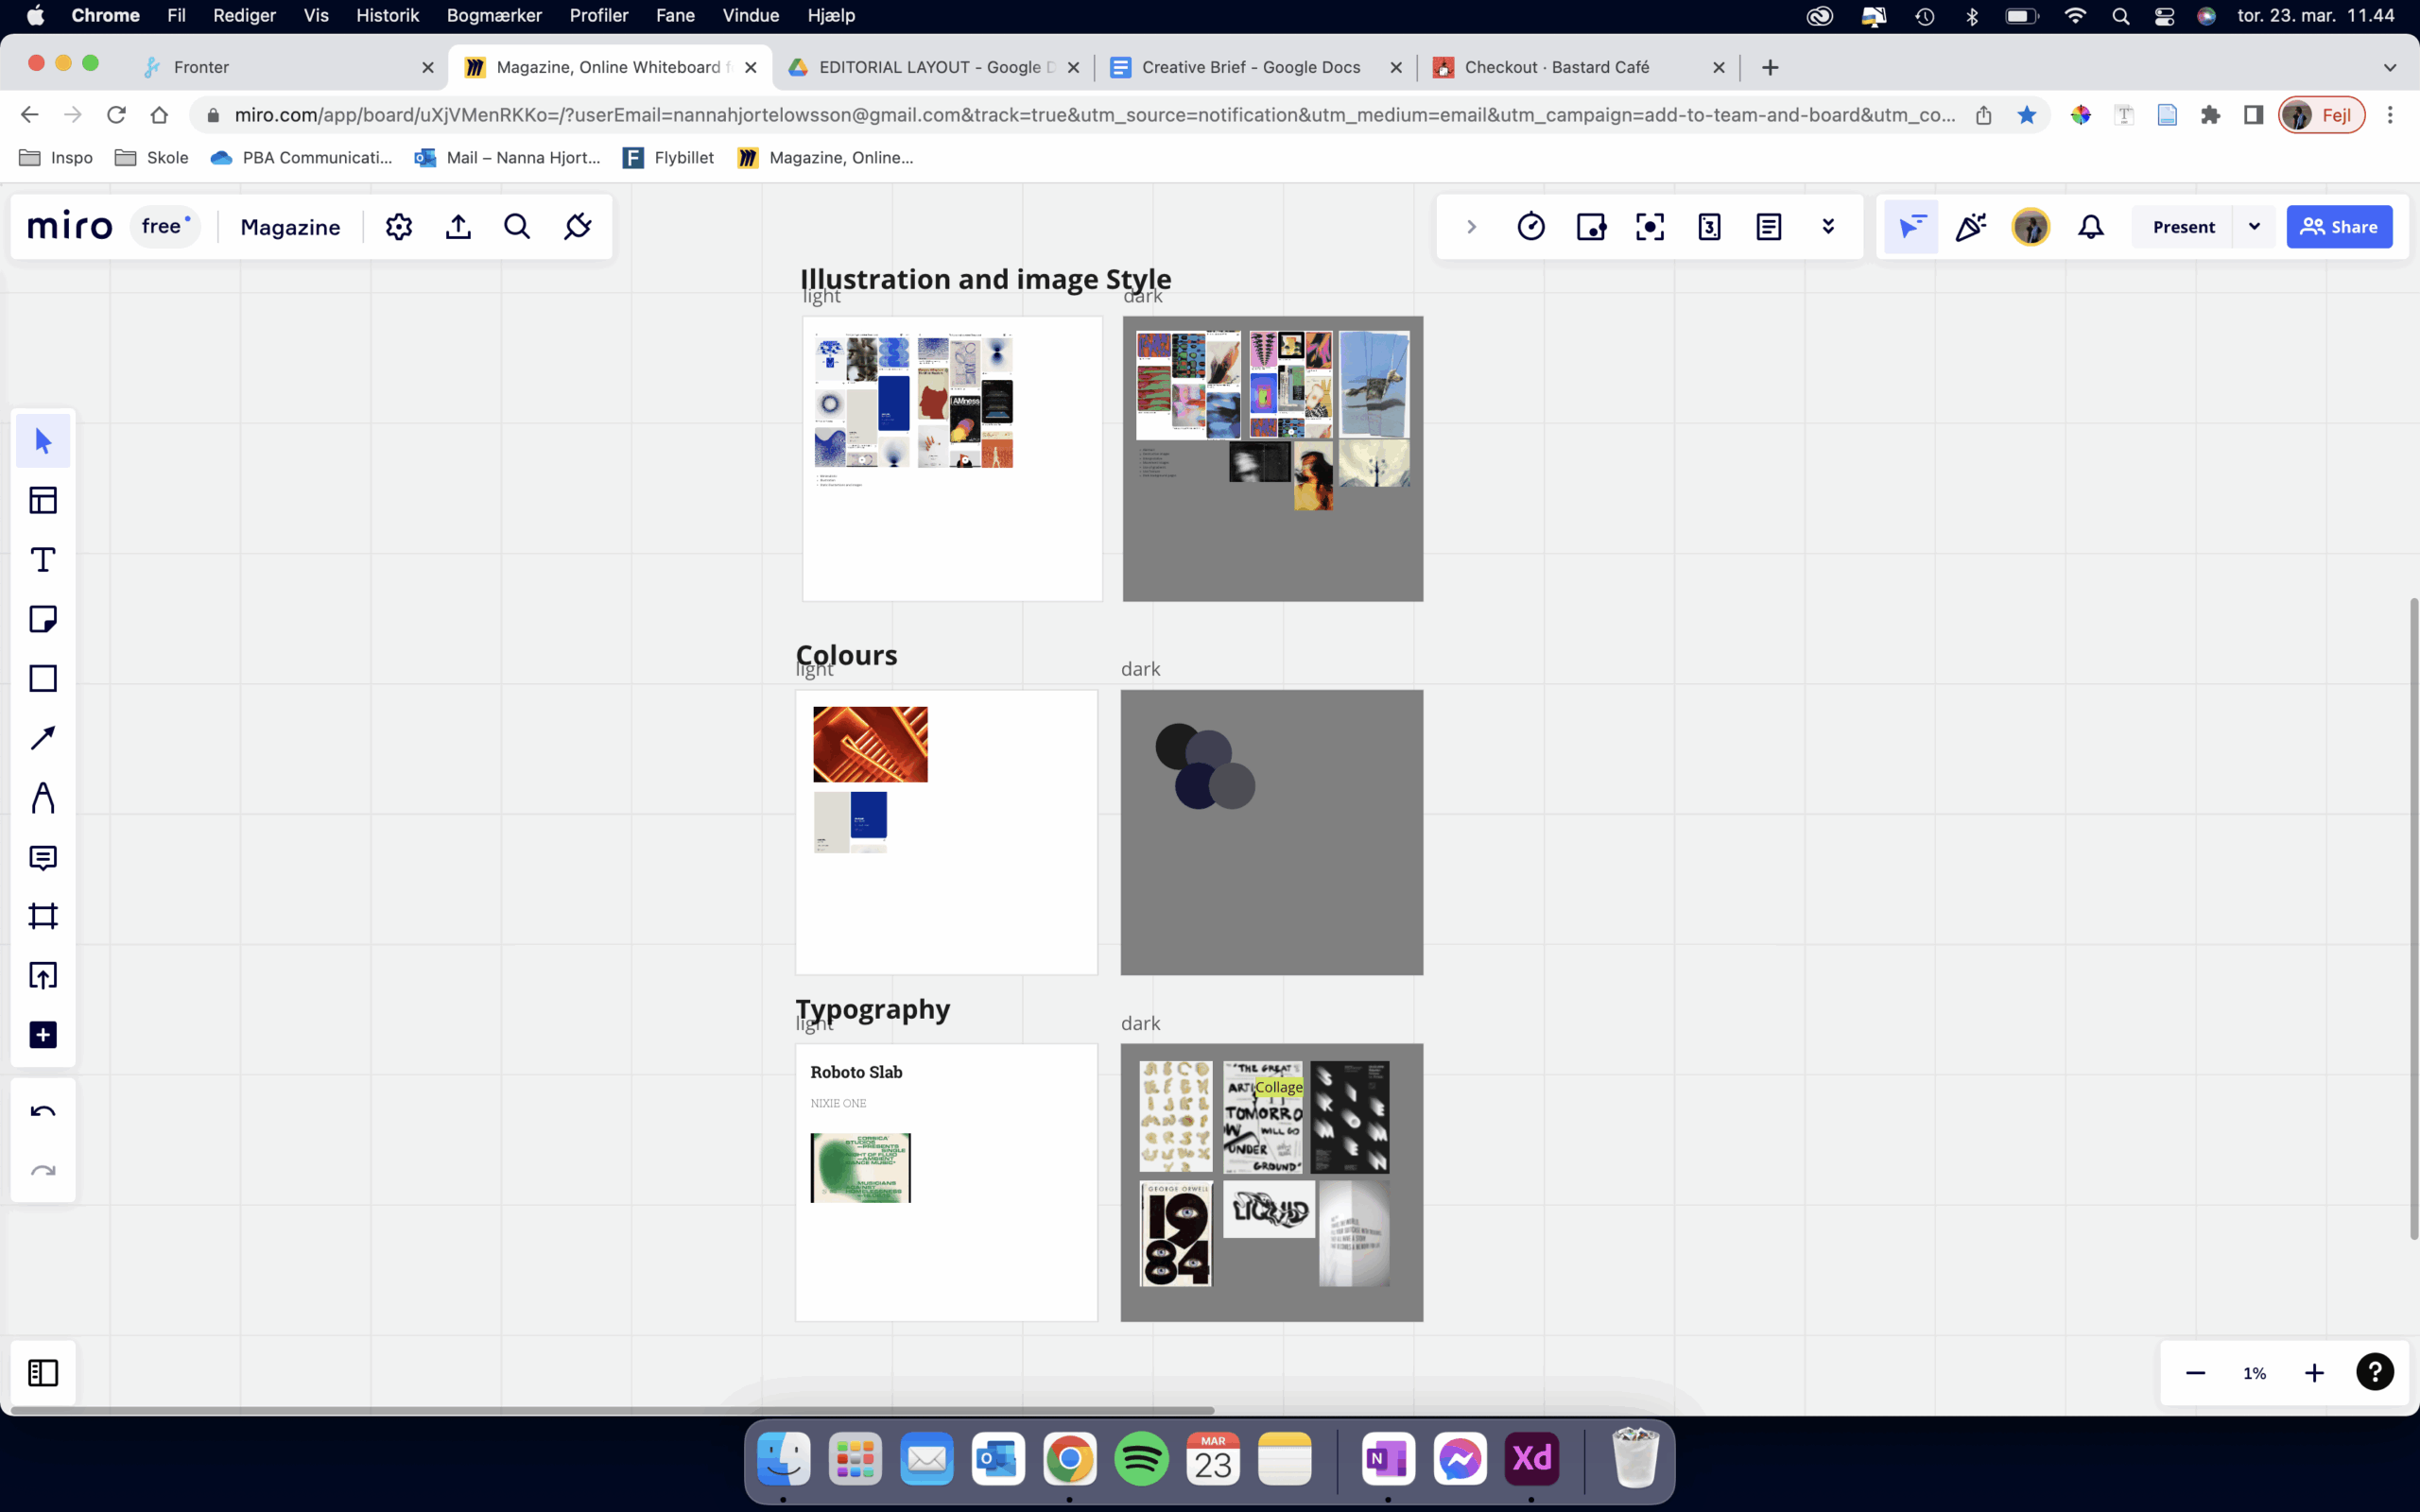Viewport: 2420px width, 1512px height.
Task: Select the frame tool
Action: click(42, 916)
